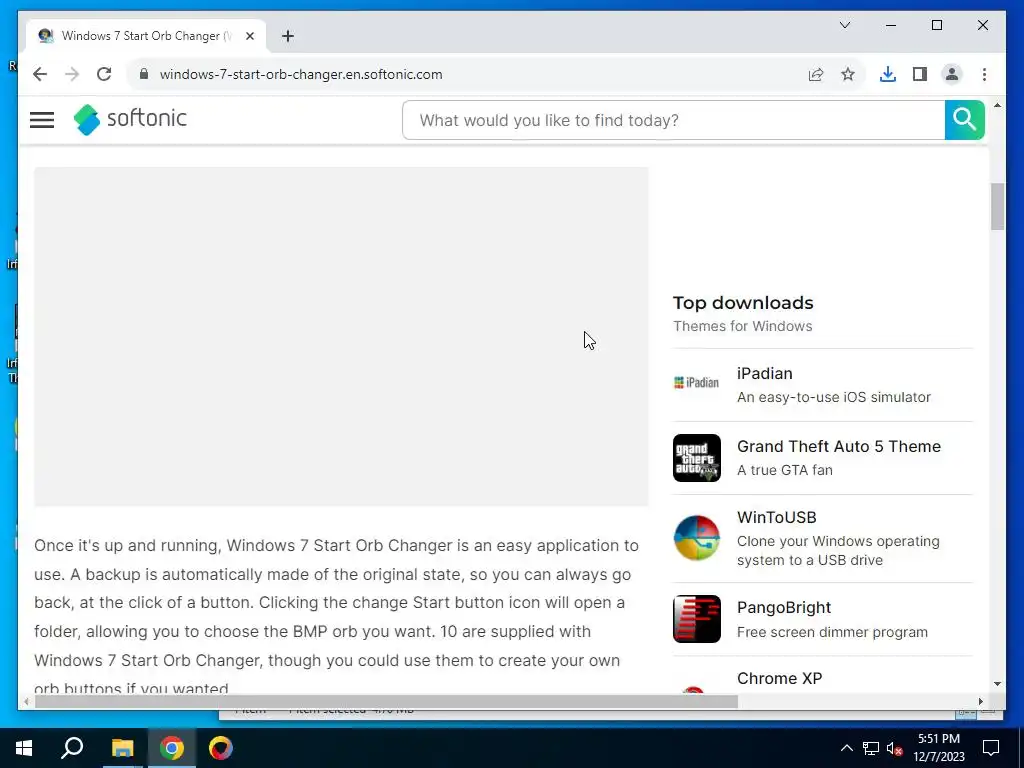The width and height of the screenshot is (1024, 768).
Task: Open the Grand Theft Auto 5 Theme link
Action: (x=839, y=447)
